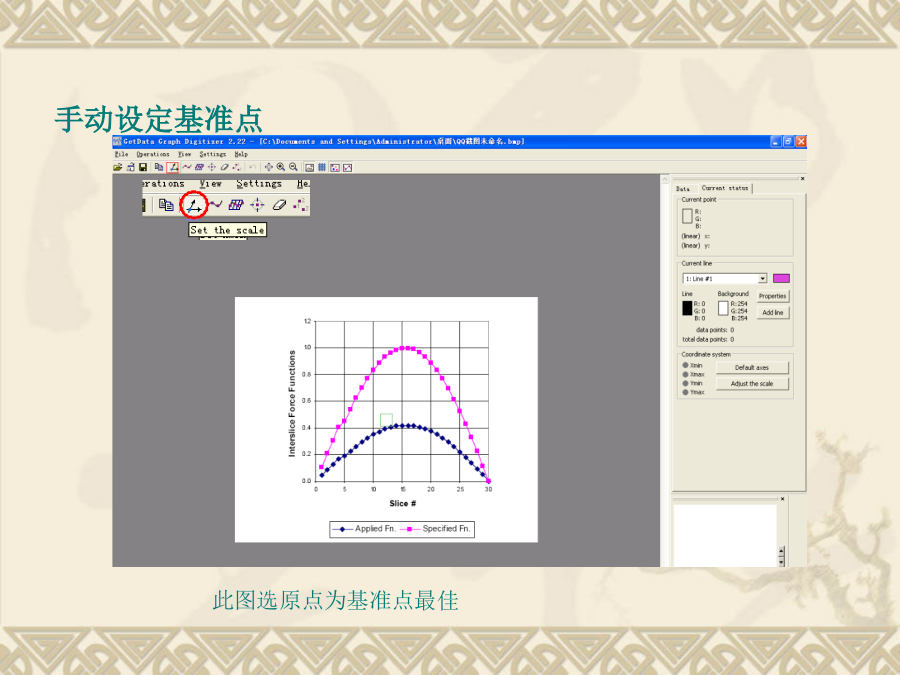This screenshot has height=675, width=900.
Task: Select the Xmax radio indicator
Action: (685, 374)
